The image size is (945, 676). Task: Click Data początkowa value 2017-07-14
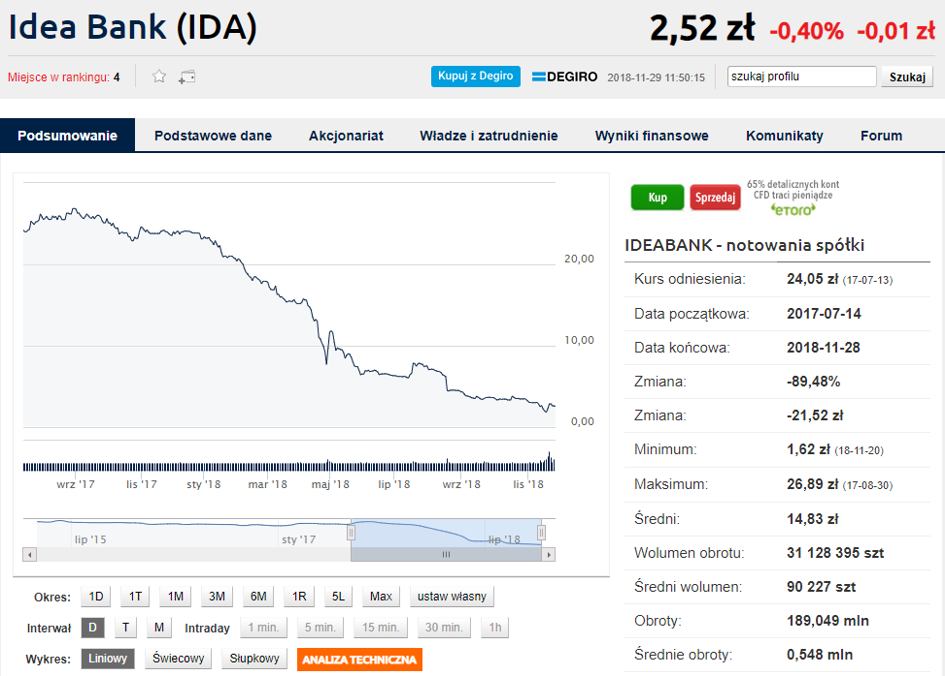(824, 314)
